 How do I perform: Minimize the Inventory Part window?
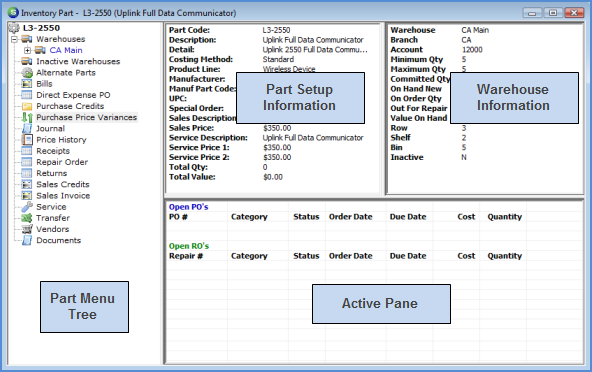532,13
